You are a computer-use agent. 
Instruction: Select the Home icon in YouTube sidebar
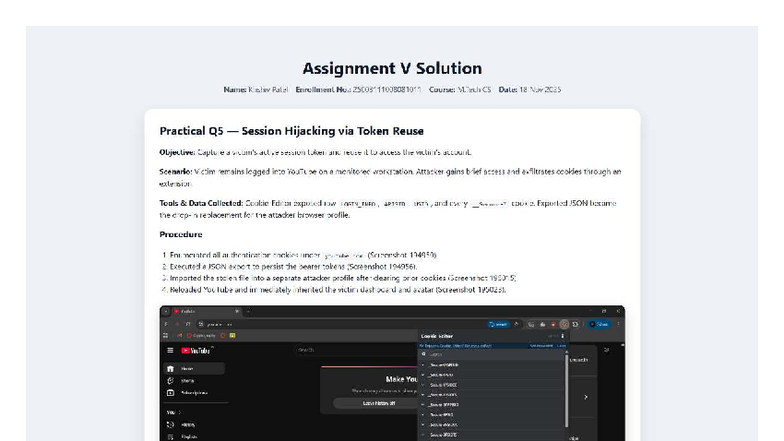coord(170,368)
